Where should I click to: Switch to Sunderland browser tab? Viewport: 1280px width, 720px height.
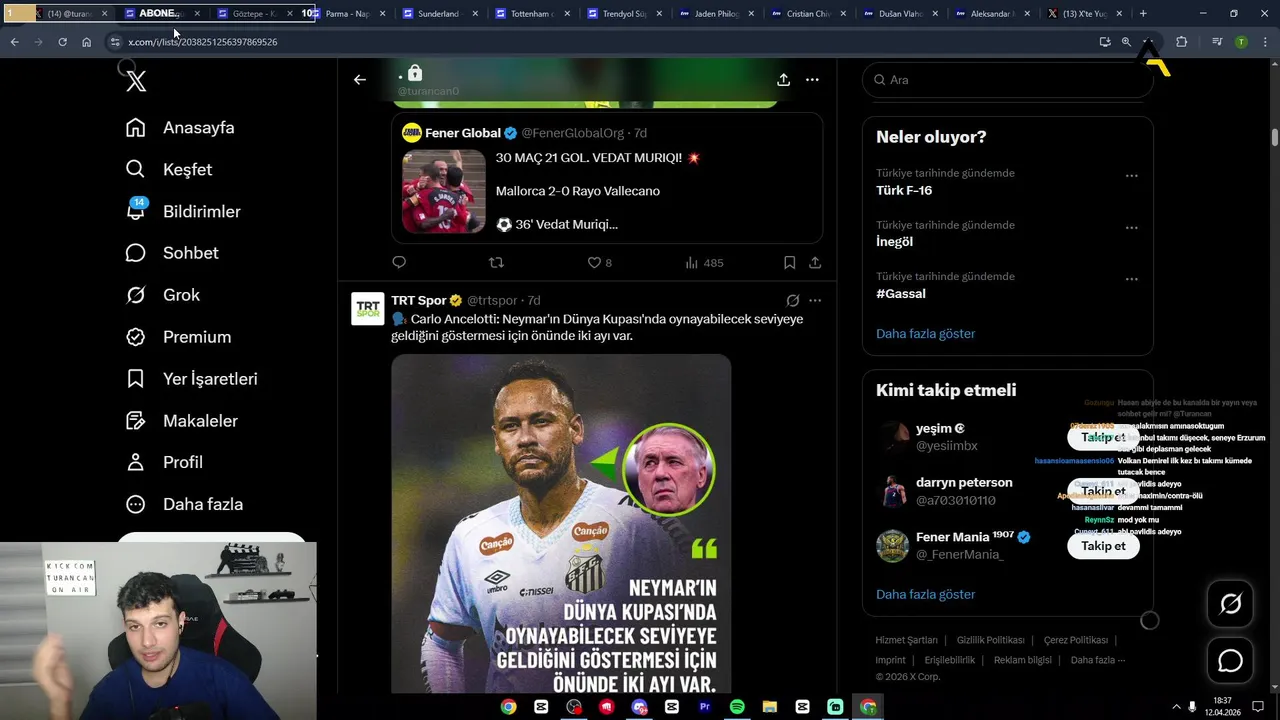(x=442, y=14)
